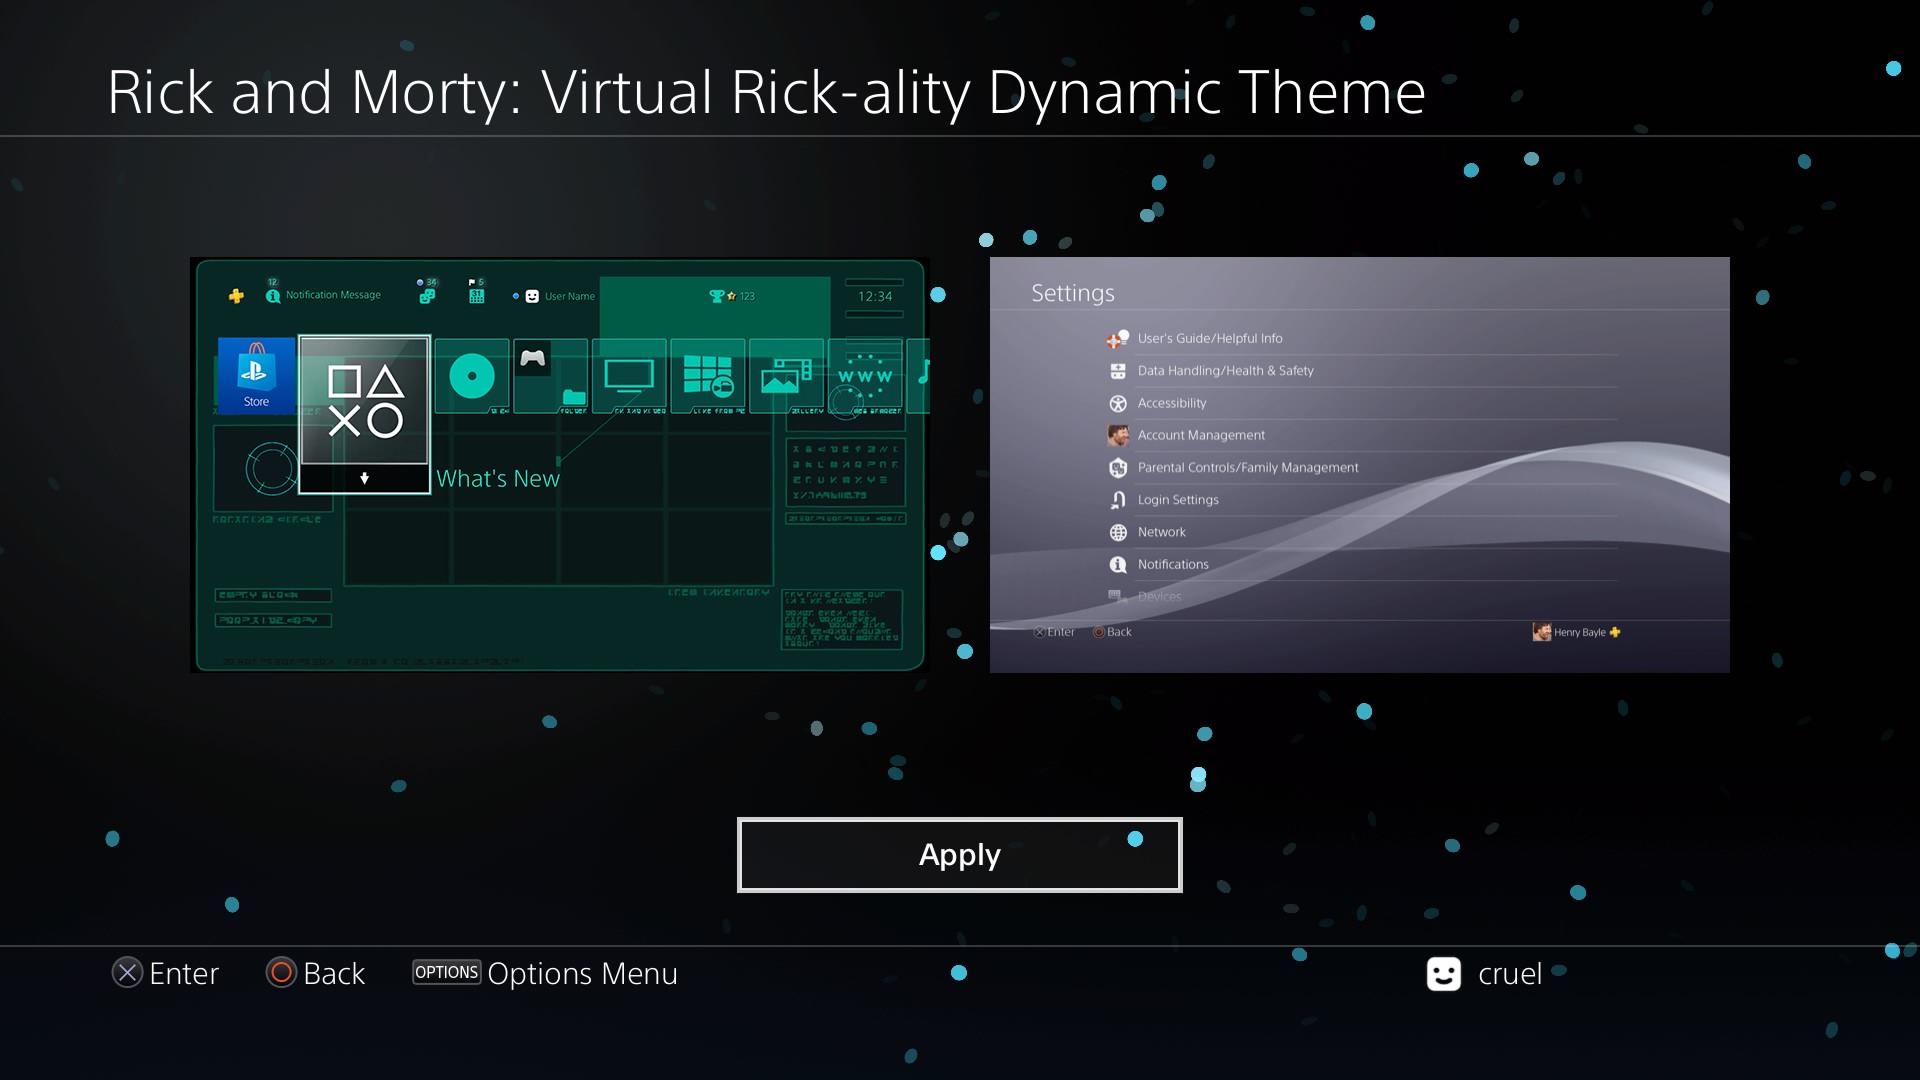The image size is (1920, 1080).
Task: Select Network in settings preview list
Action: pyautogui.click(x=1161, y=532)
